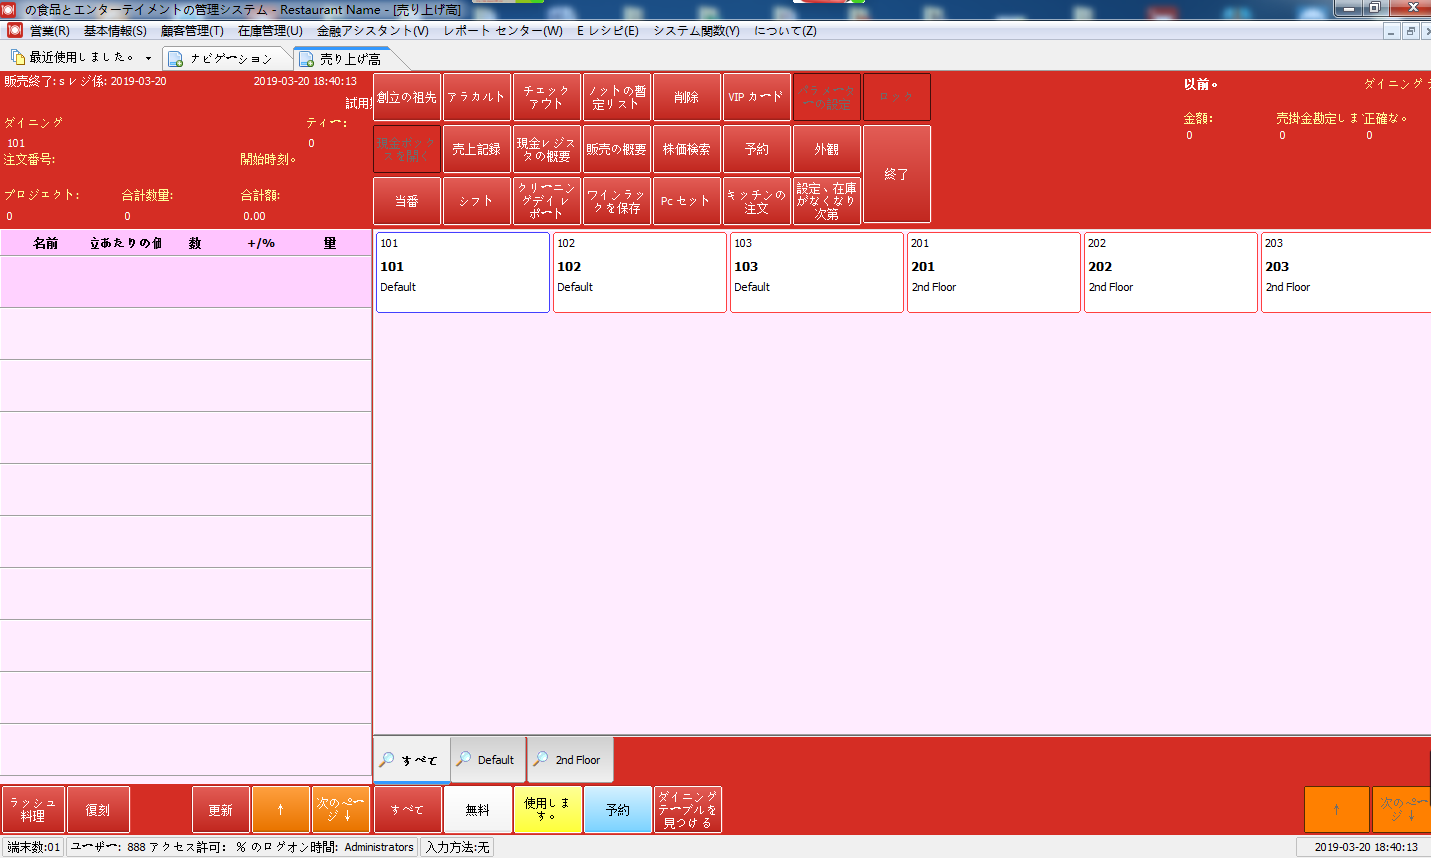Select dining table 202 on 2nd Floor

(1171, 272)
